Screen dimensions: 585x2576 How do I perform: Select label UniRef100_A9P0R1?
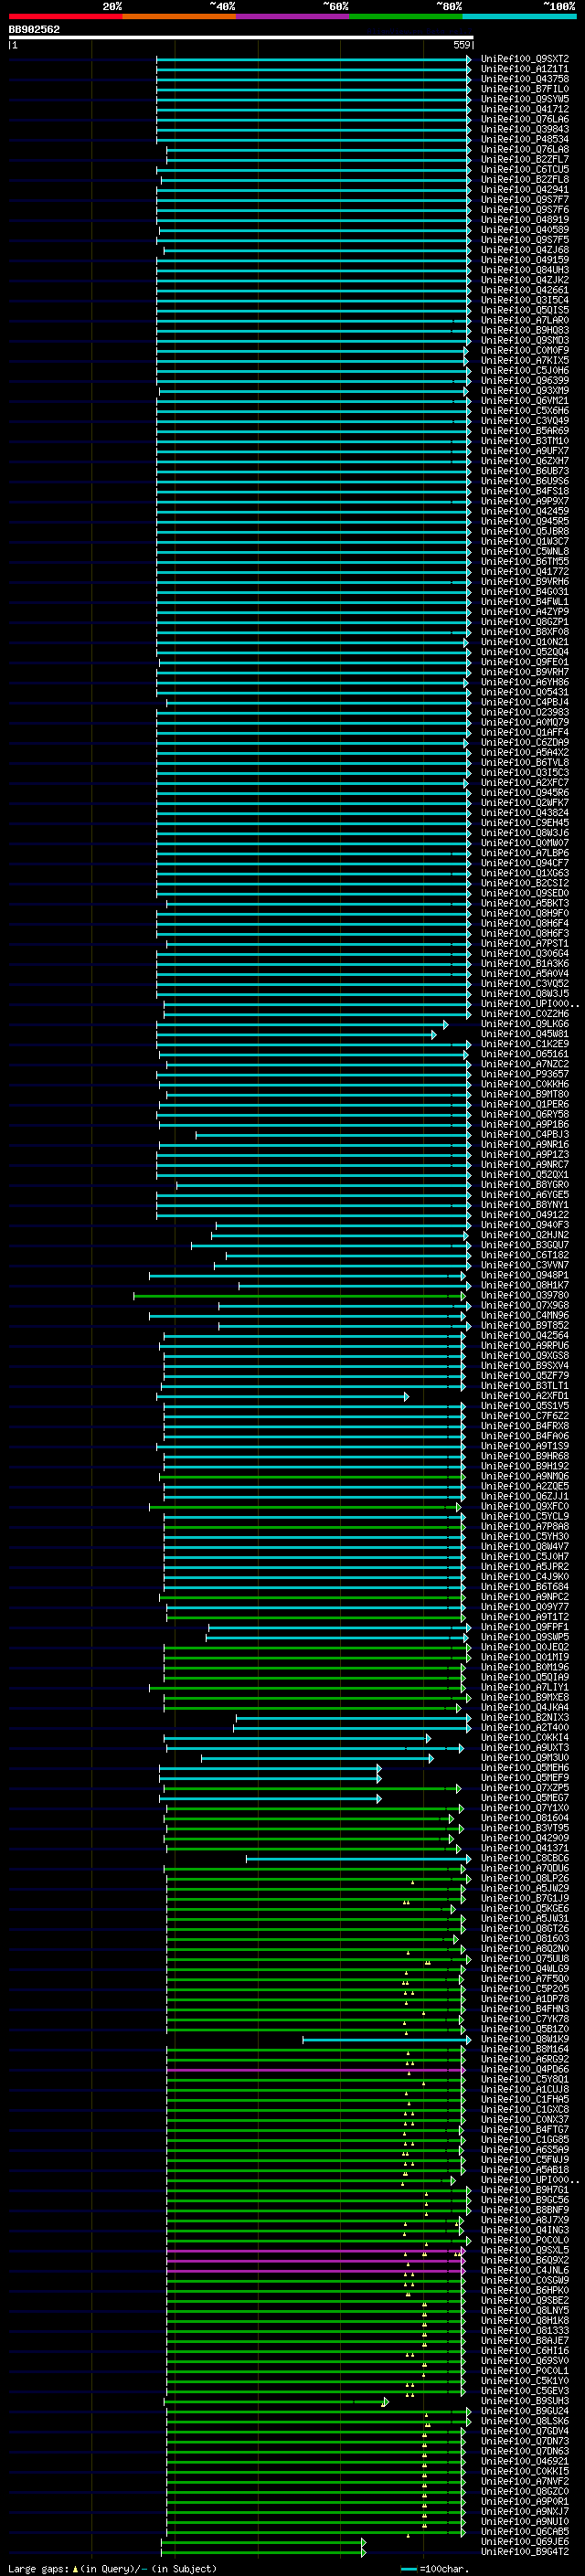point(525,2502)
